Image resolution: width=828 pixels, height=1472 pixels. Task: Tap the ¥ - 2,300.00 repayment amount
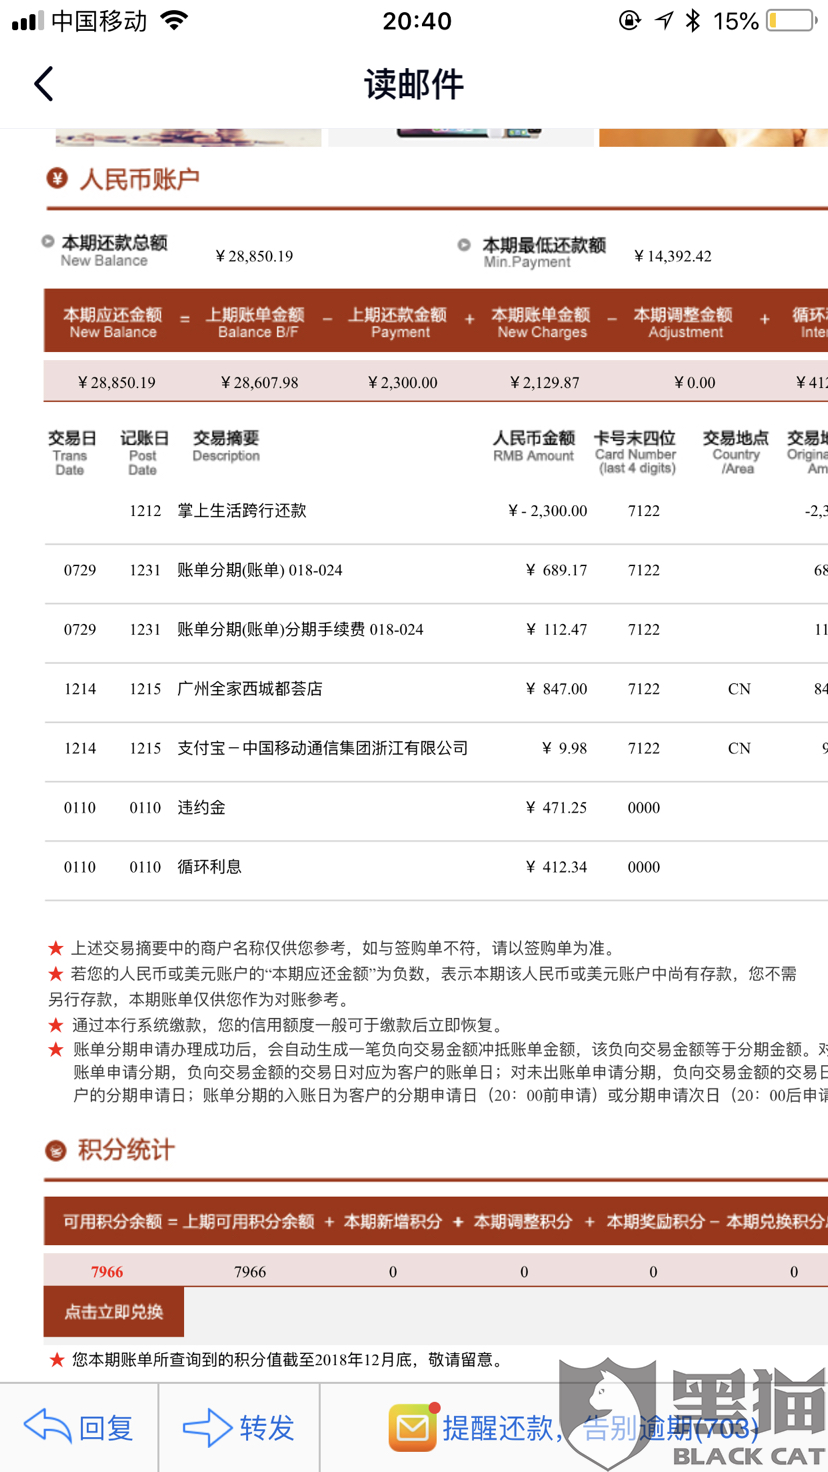tap(547, 511)
